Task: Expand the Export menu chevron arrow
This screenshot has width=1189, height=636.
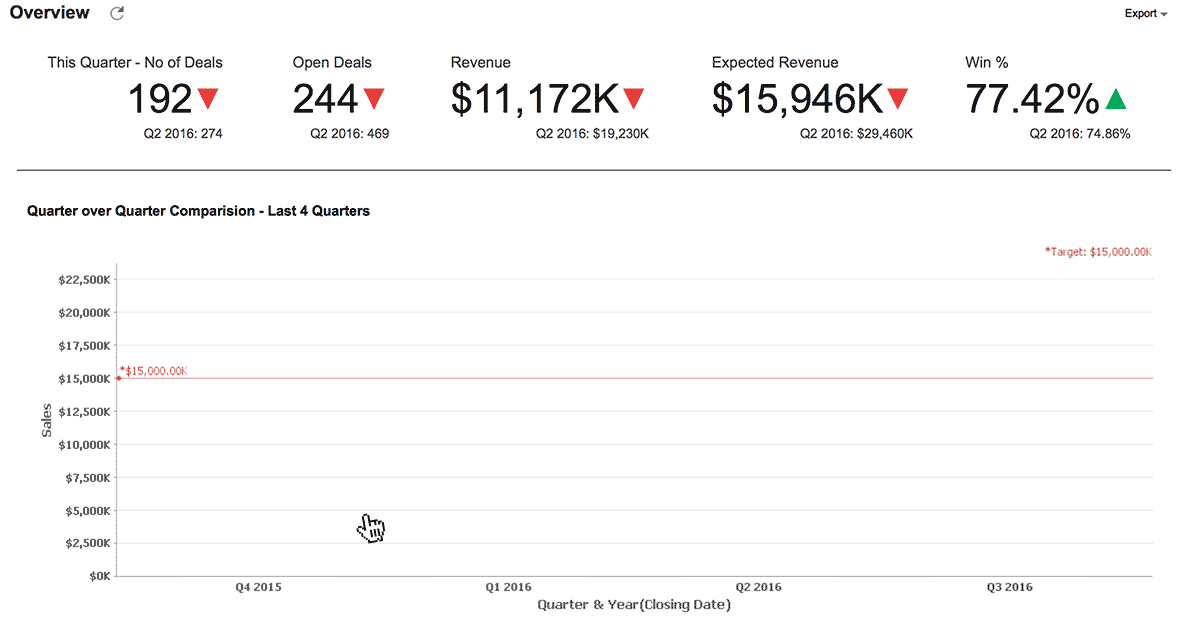Action: click(1163, 14)
